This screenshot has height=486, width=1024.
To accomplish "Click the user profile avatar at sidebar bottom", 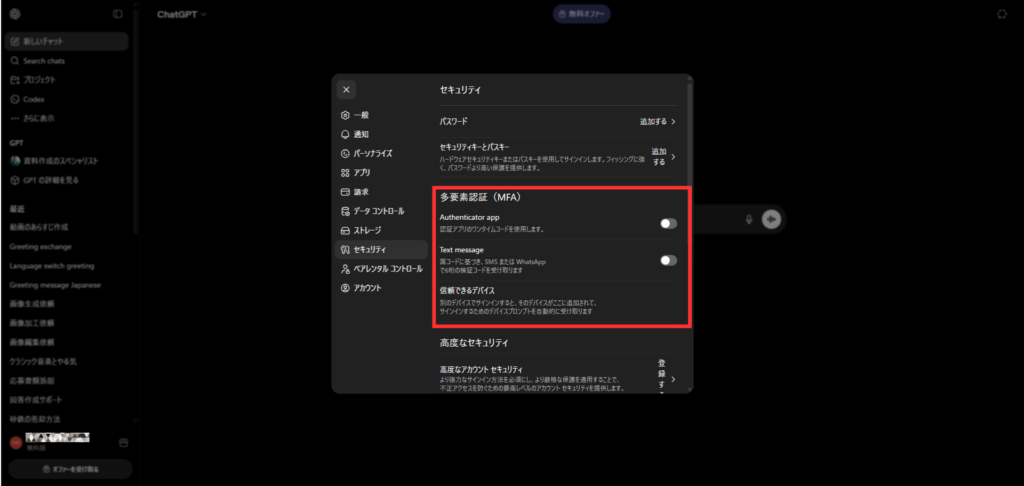I will 16,442.
